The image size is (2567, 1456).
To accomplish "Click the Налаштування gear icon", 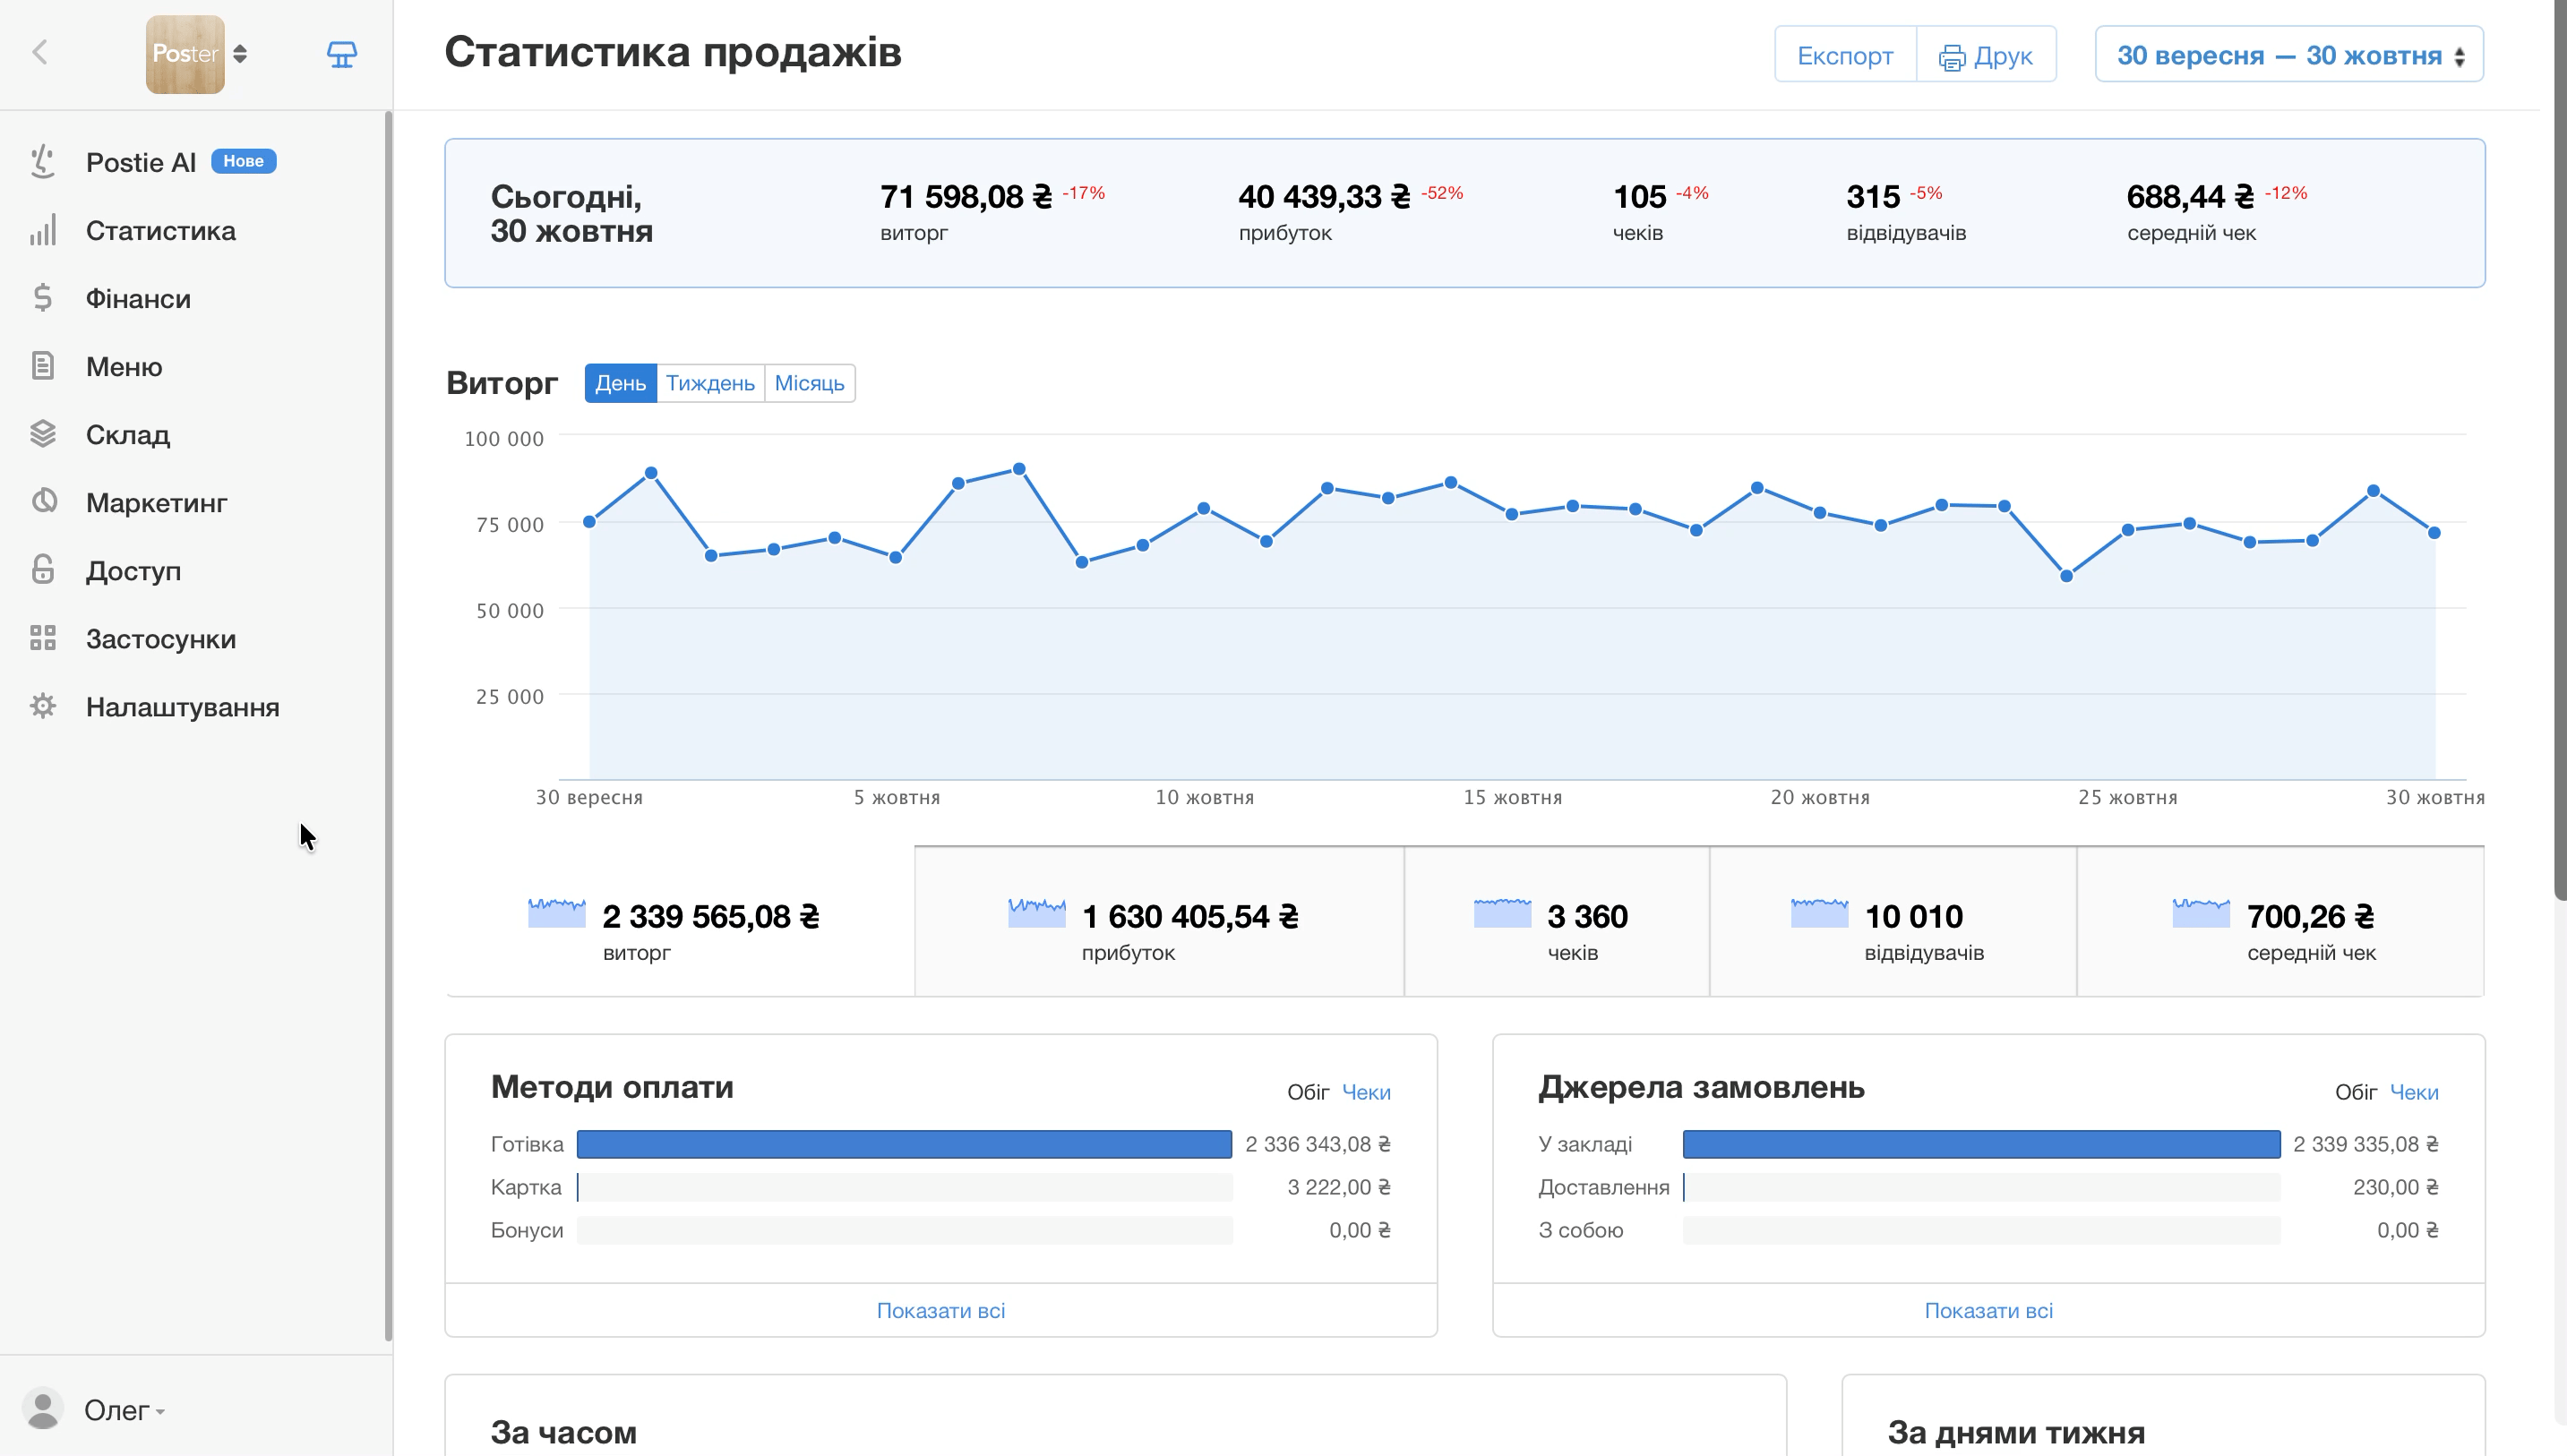I will pos(43,706).
